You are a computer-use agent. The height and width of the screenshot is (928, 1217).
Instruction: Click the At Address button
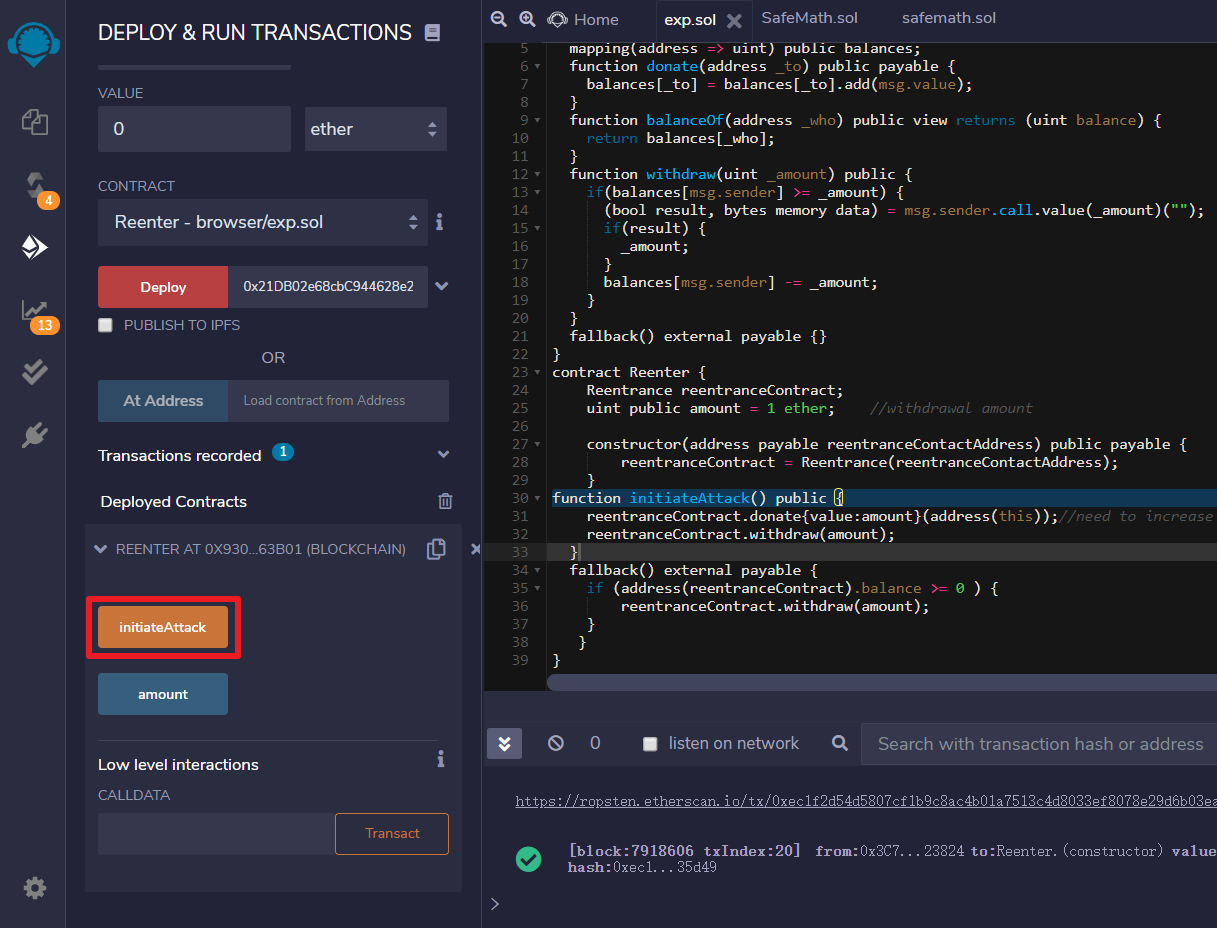(x=163, y=400)
